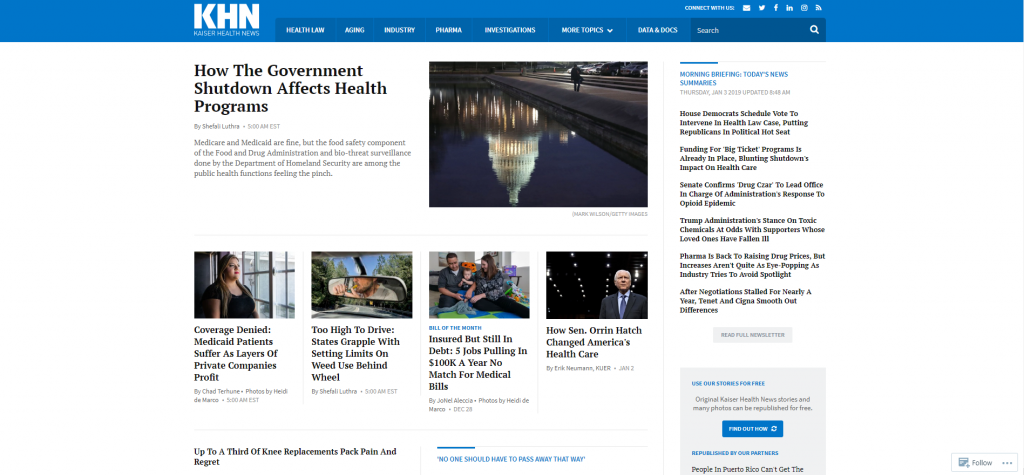Select the Health Law nav item
The image size is (1024, 475).
coord(305,30)
